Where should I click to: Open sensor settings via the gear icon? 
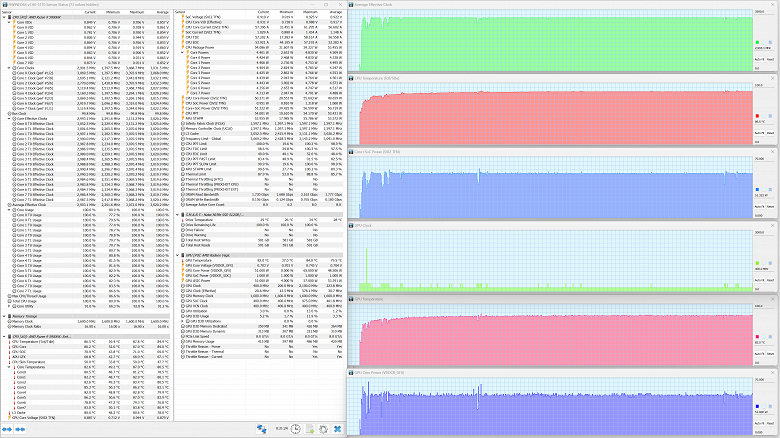(x=323, y=429)
